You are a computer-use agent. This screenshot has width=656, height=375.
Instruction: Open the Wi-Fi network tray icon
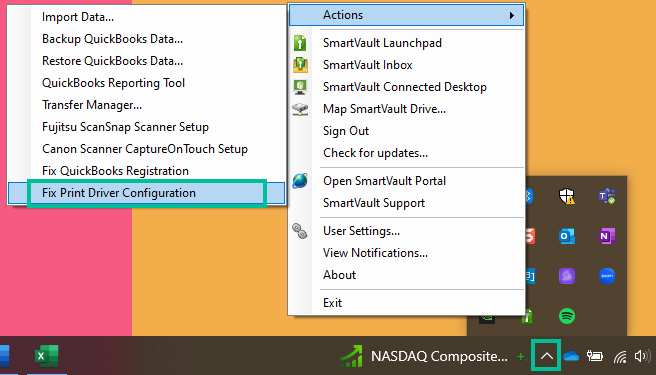click(620, 357)
